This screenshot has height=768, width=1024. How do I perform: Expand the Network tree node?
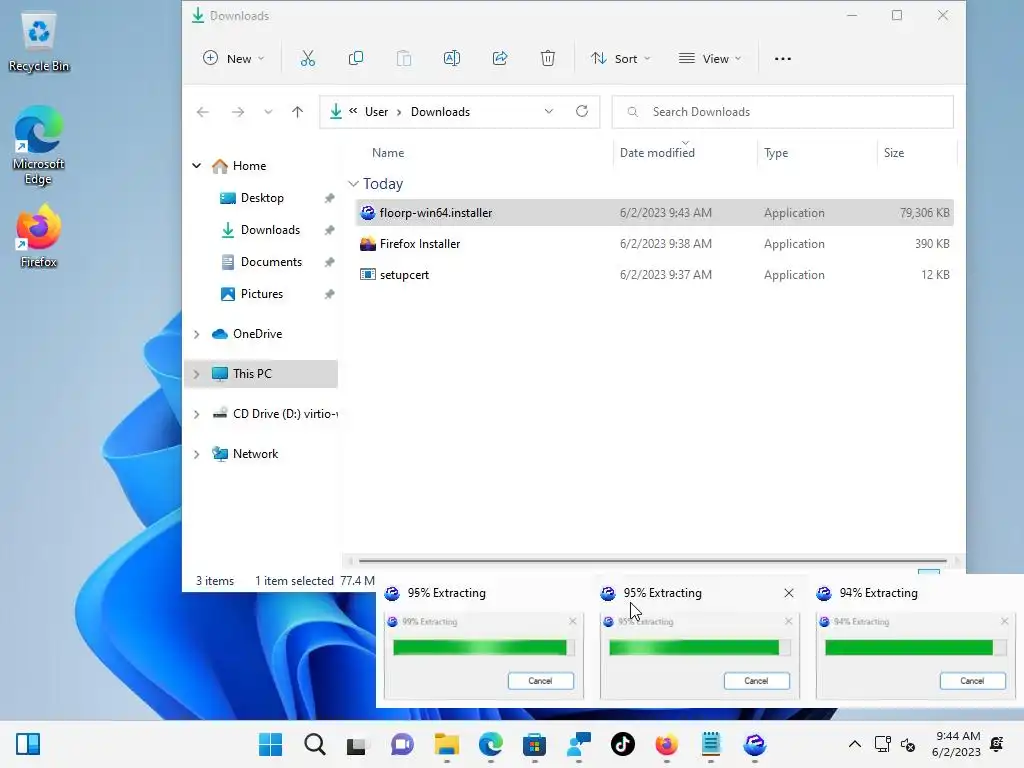click(197, 455)
